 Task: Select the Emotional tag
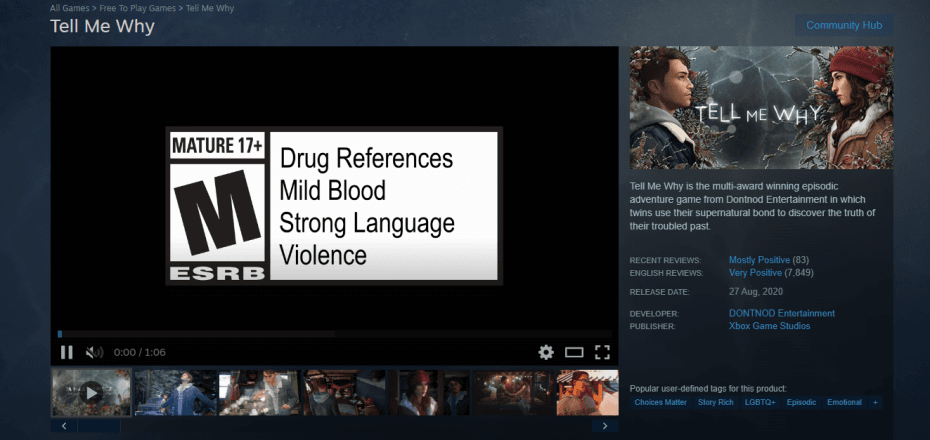click(845, 402)
